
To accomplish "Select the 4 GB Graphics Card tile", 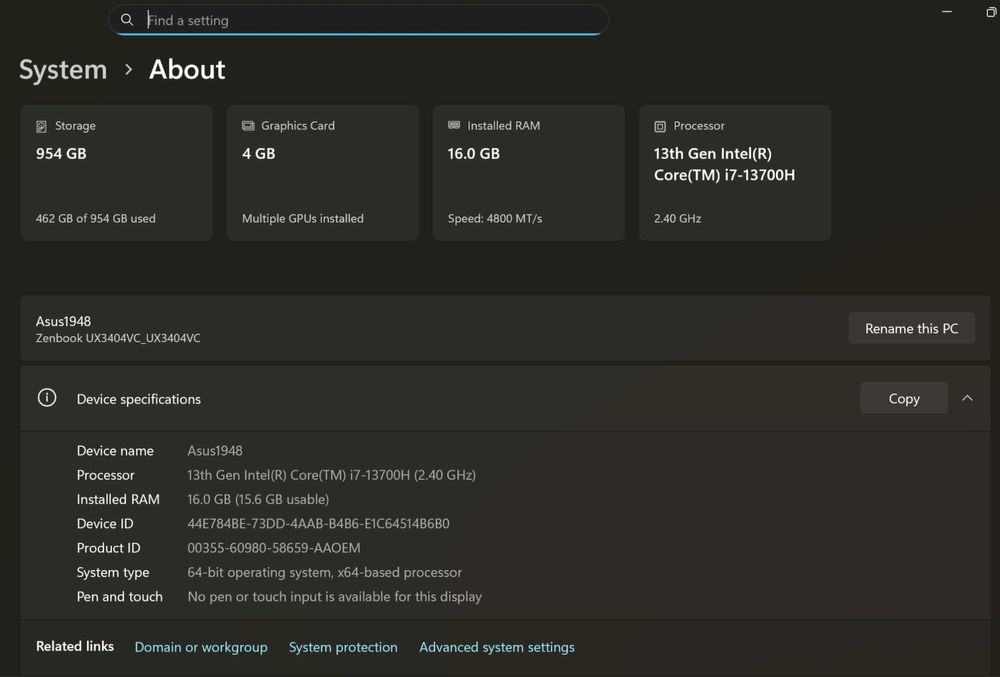I will click(322, 173).
